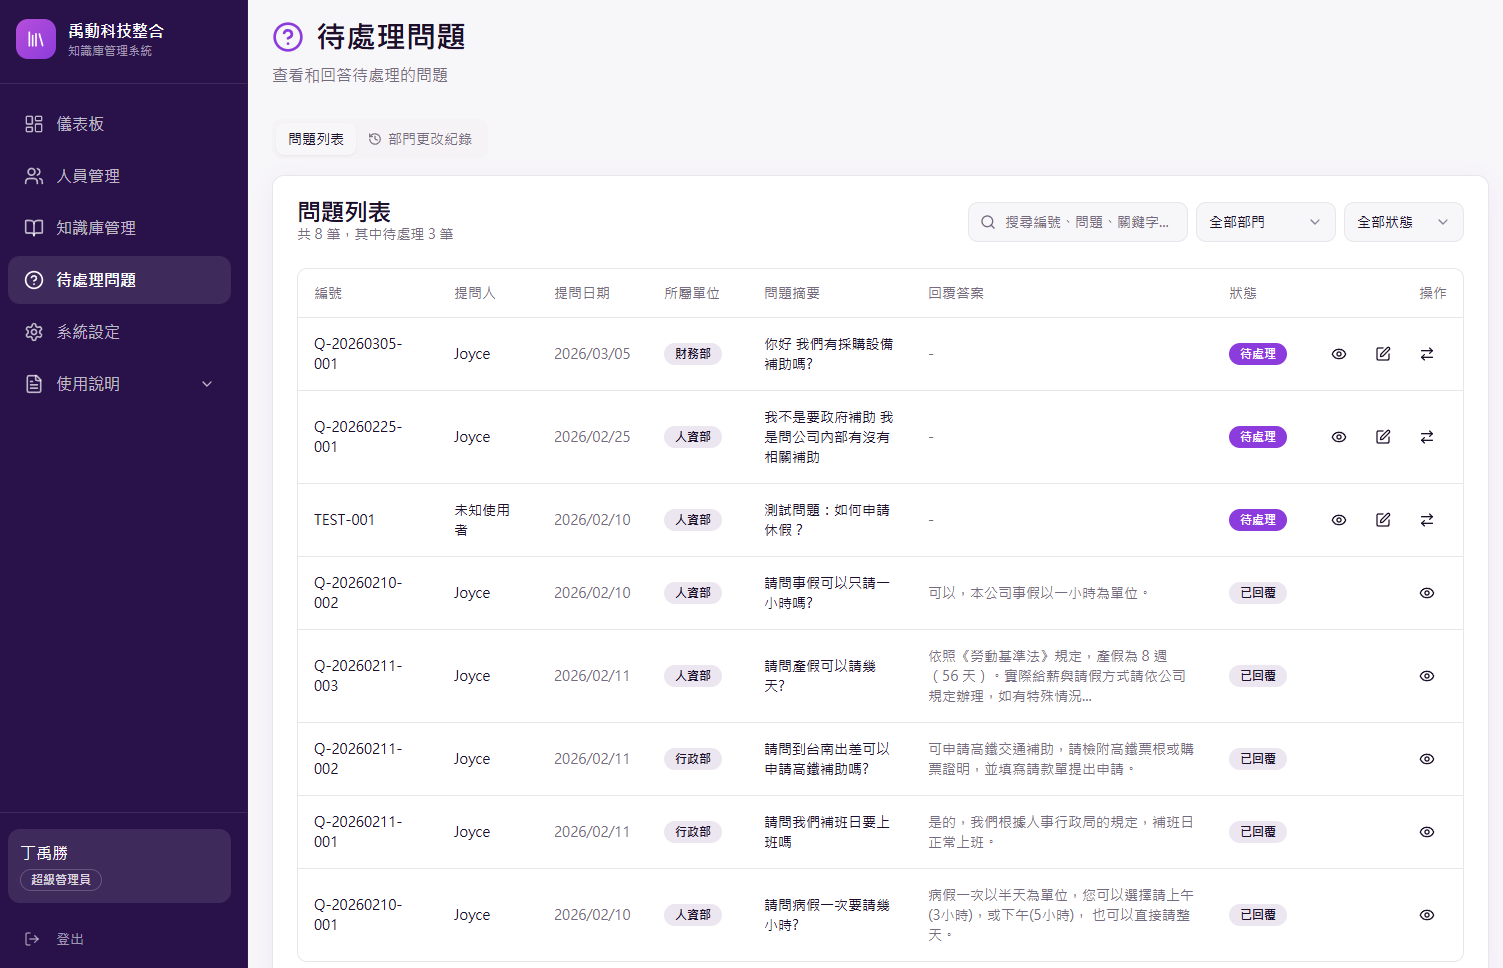This screenshot has width=1503, height=968.
Task: Expand the 使用說明 sidebar menu
Action: click(119, 384)
